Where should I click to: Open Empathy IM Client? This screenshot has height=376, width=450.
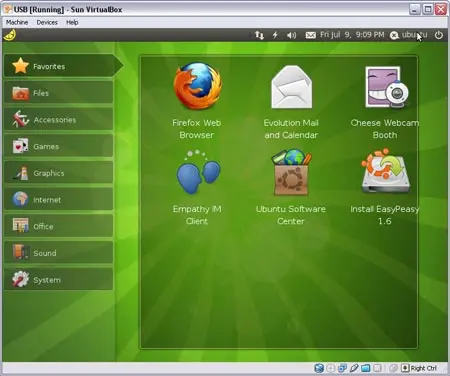point(197,187)
